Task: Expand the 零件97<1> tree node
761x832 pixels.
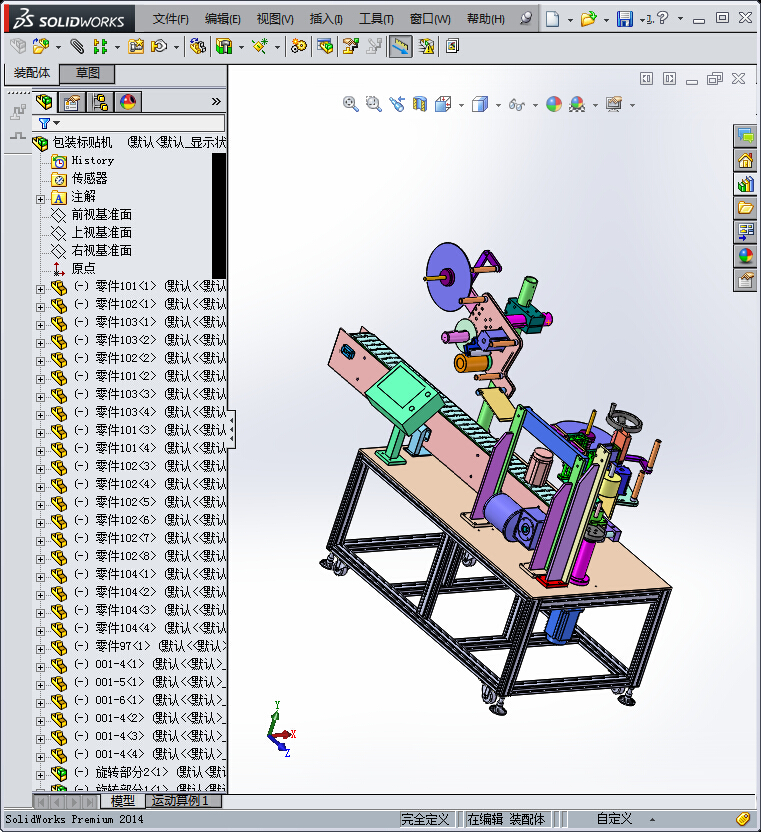Action: pos(40,649)
